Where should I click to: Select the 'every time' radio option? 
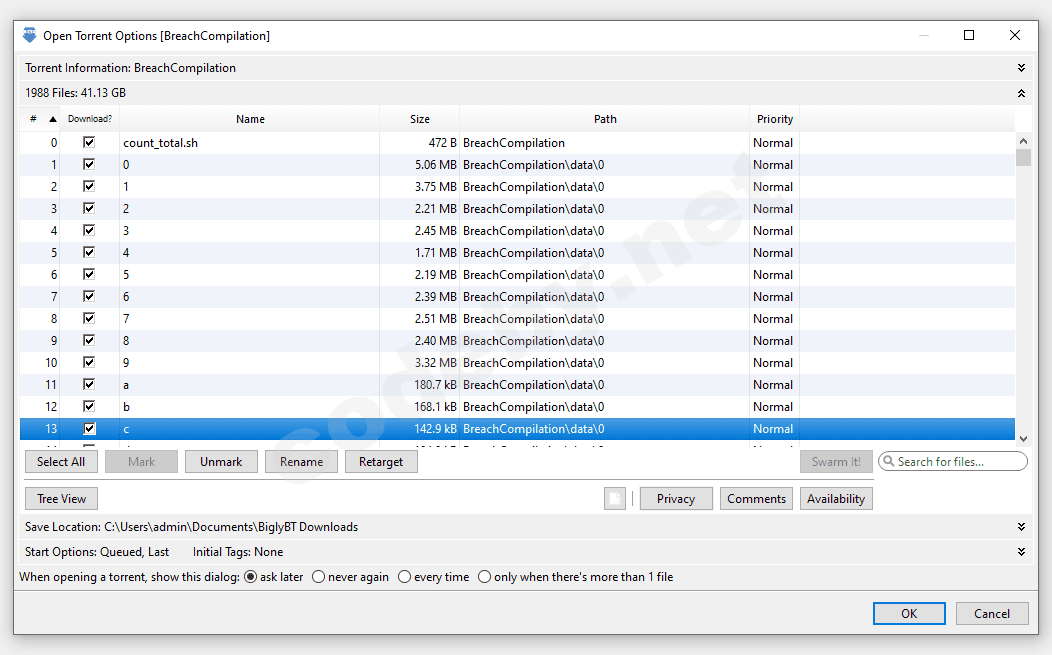point(405,577)
